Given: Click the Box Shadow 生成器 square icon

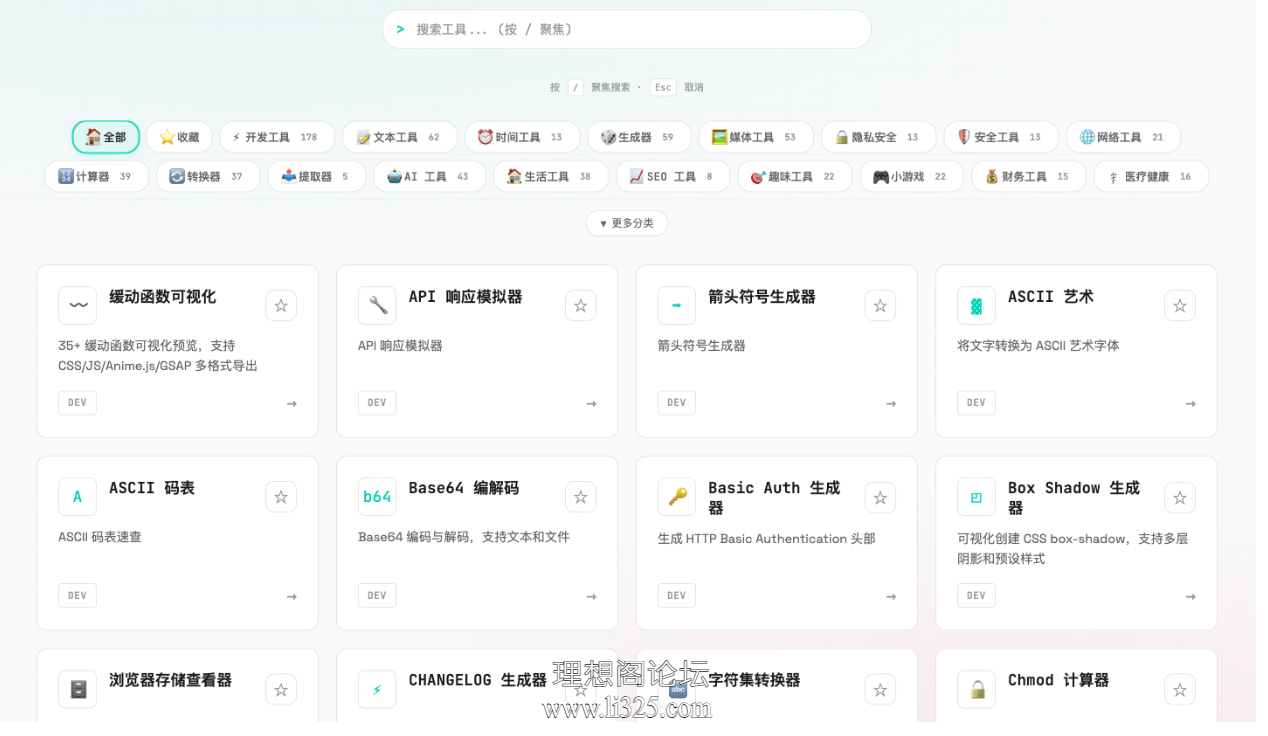Looking at the screenshot, I should pos(976,497).
